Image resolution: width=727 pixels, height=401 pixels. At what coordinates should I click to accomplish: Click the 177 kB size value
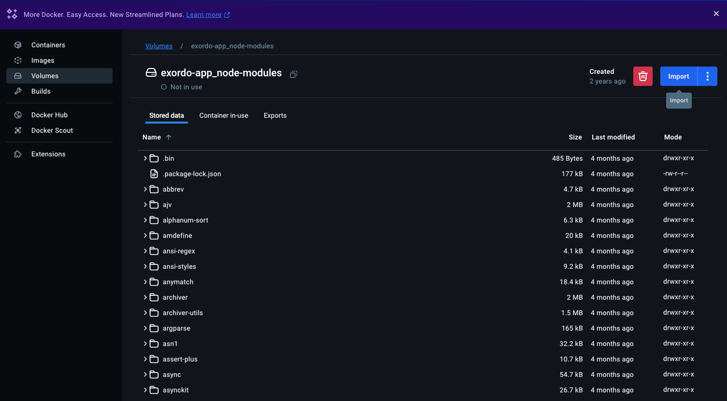[572, 174]
